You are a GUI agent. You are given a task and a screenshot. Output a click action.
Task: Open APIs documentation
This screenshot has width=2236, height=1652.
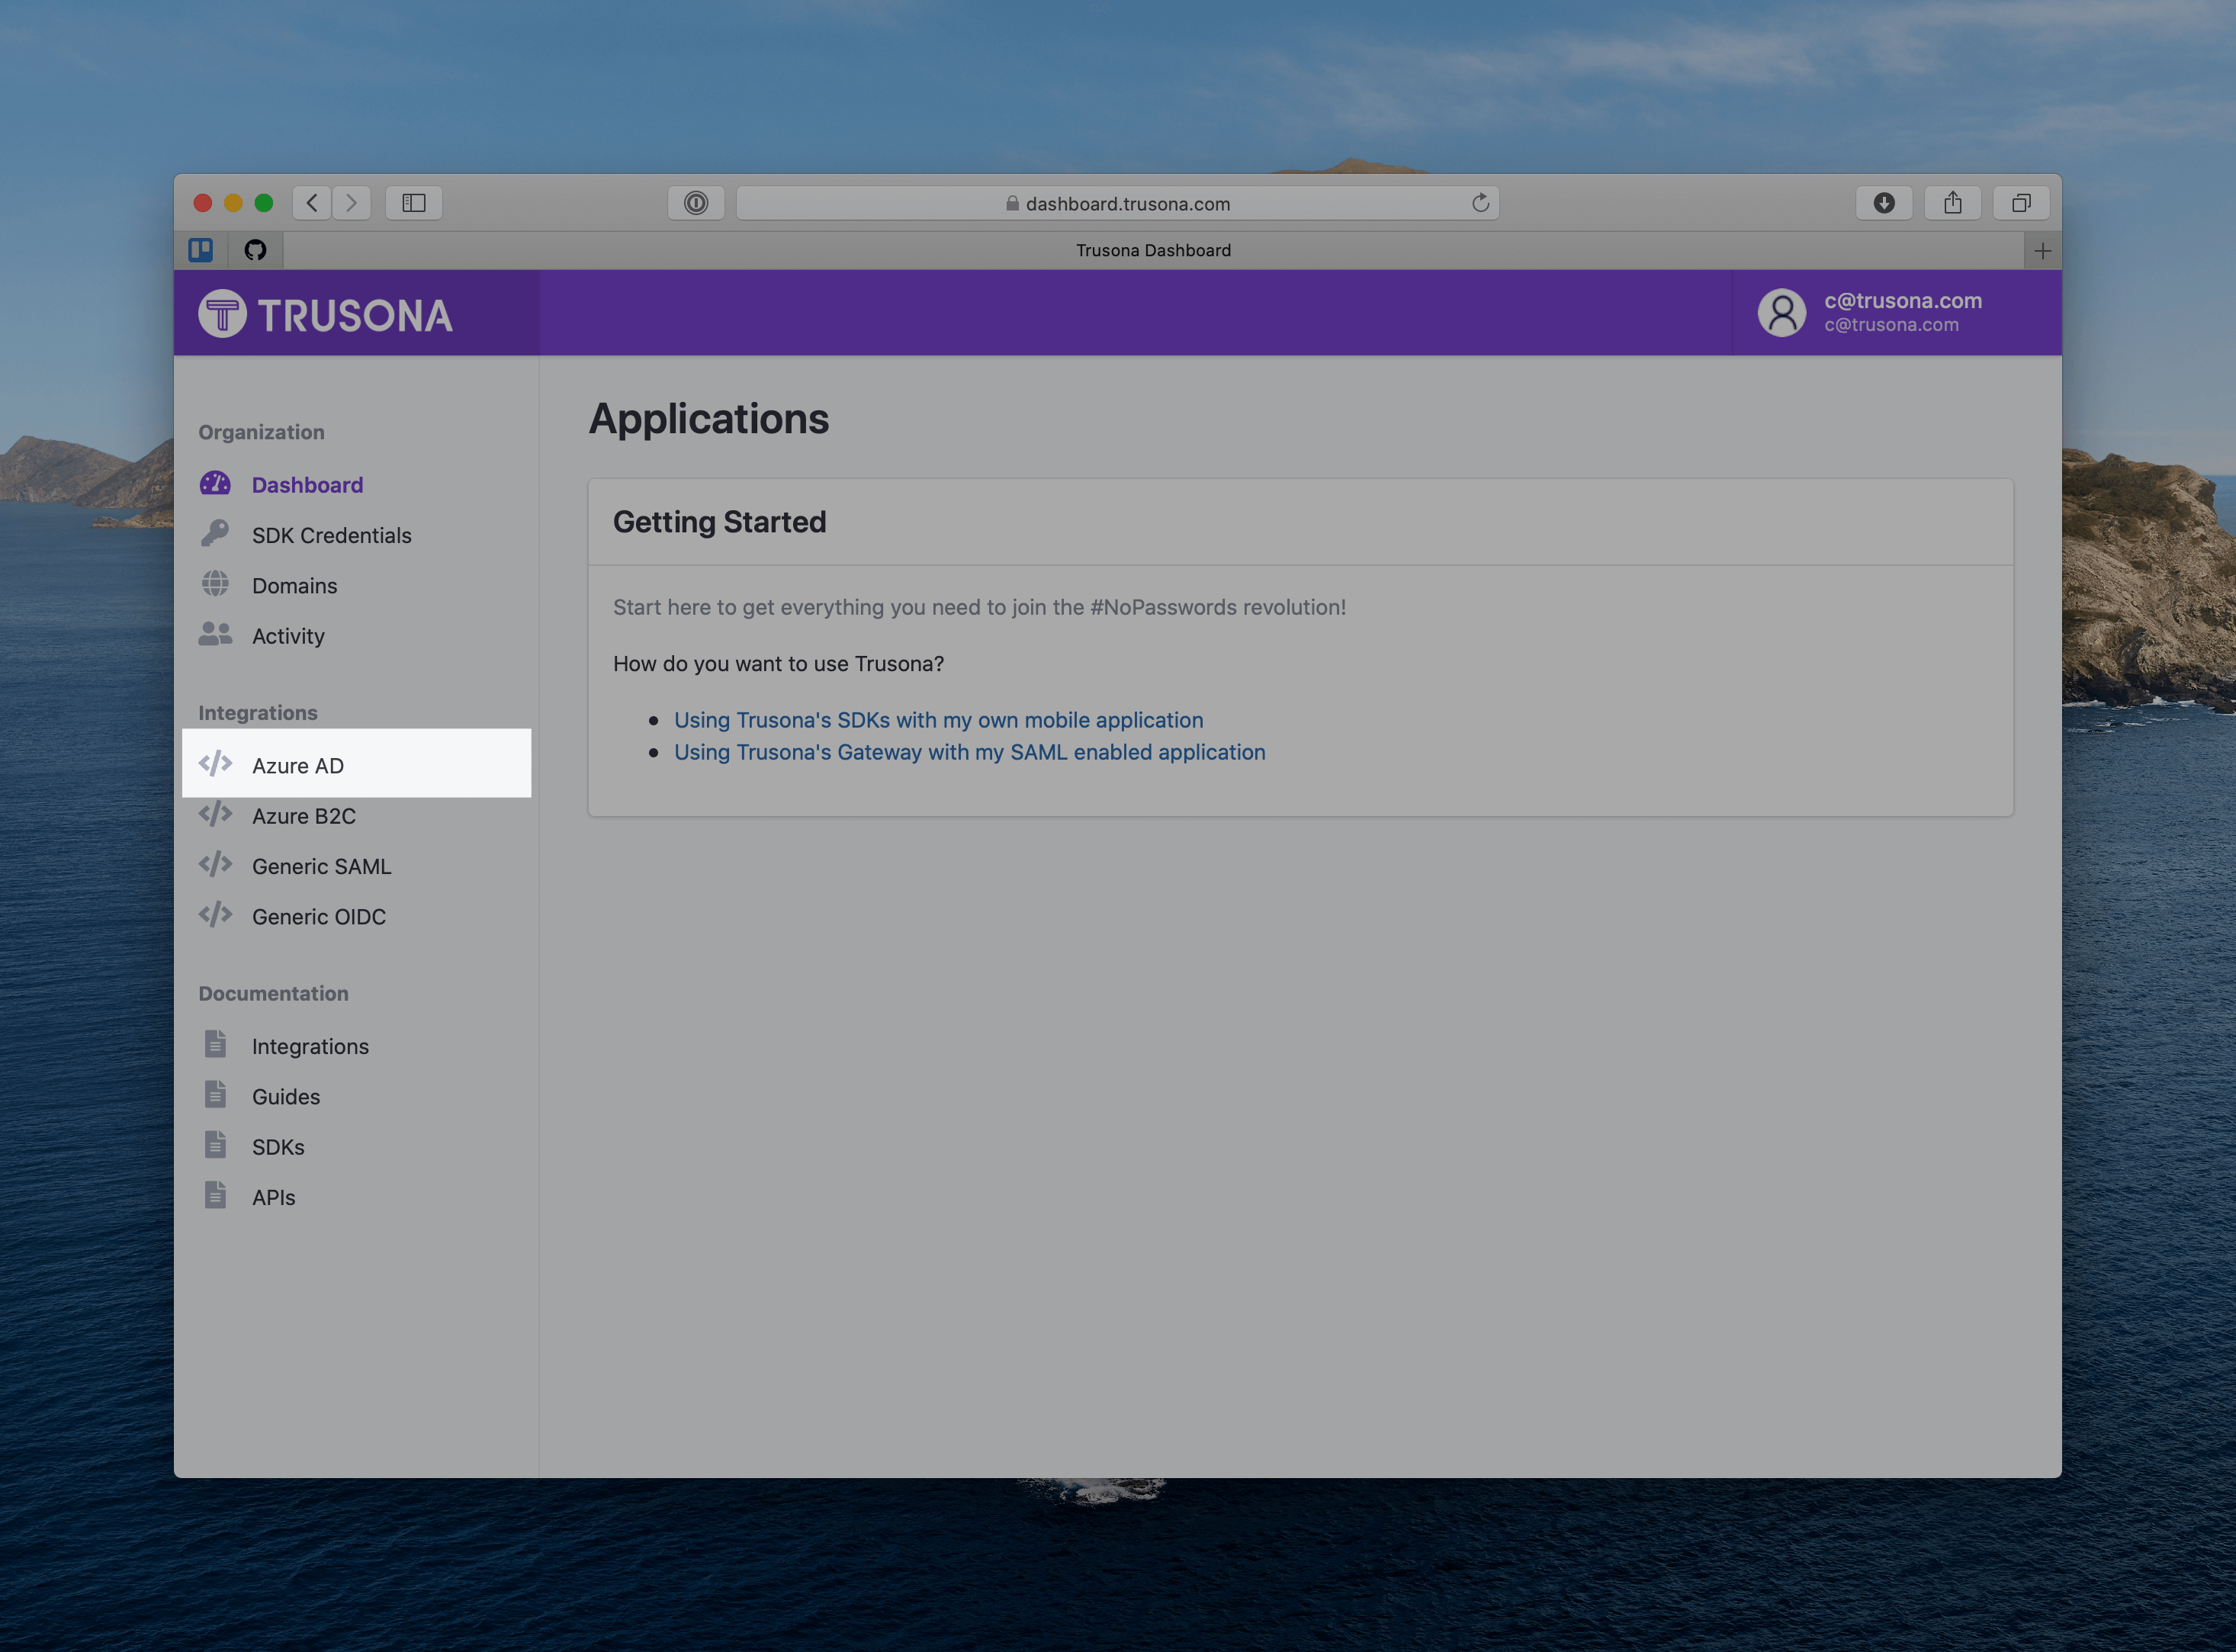coord(273,1197)
